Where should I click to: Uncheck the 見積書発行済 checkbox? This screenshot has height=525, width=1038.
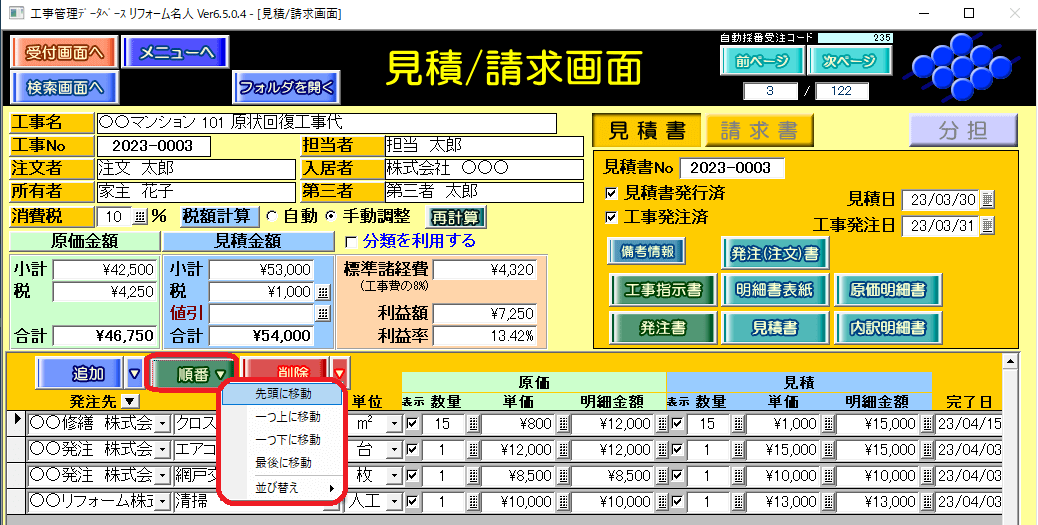tap(611, 192)
